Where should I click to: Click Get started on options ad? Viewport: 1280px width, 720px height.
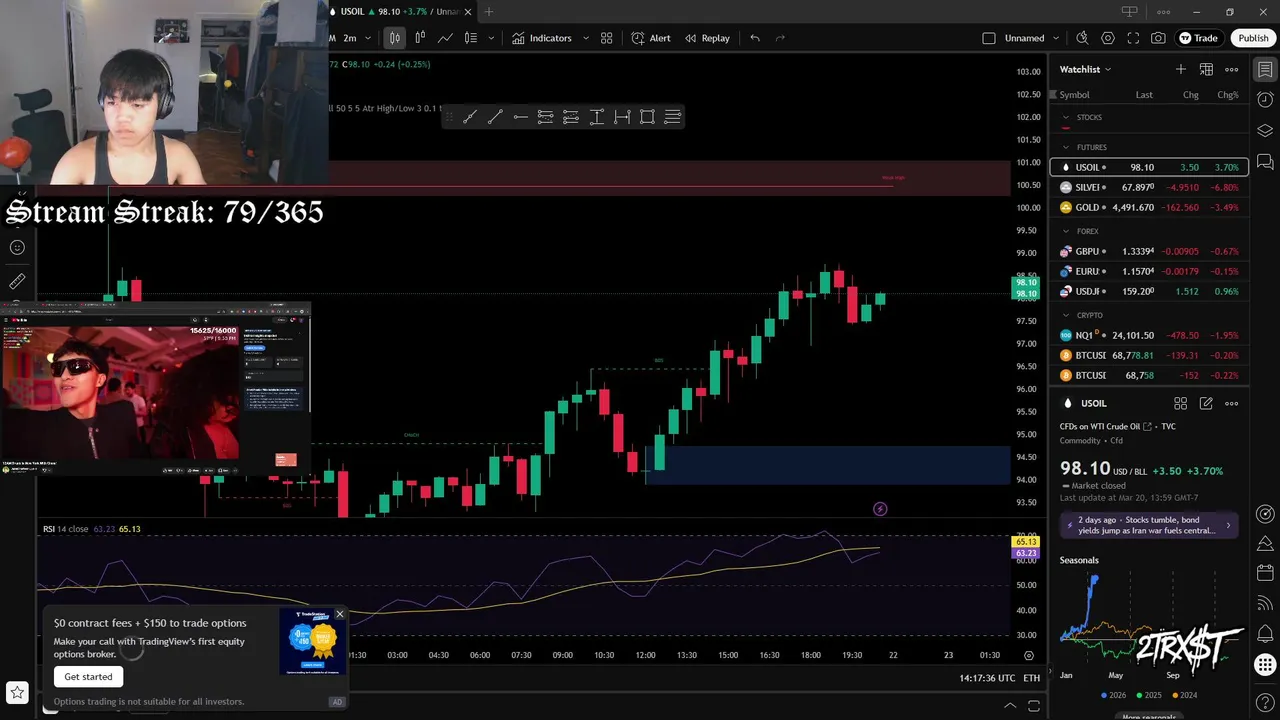click(88, 677)
